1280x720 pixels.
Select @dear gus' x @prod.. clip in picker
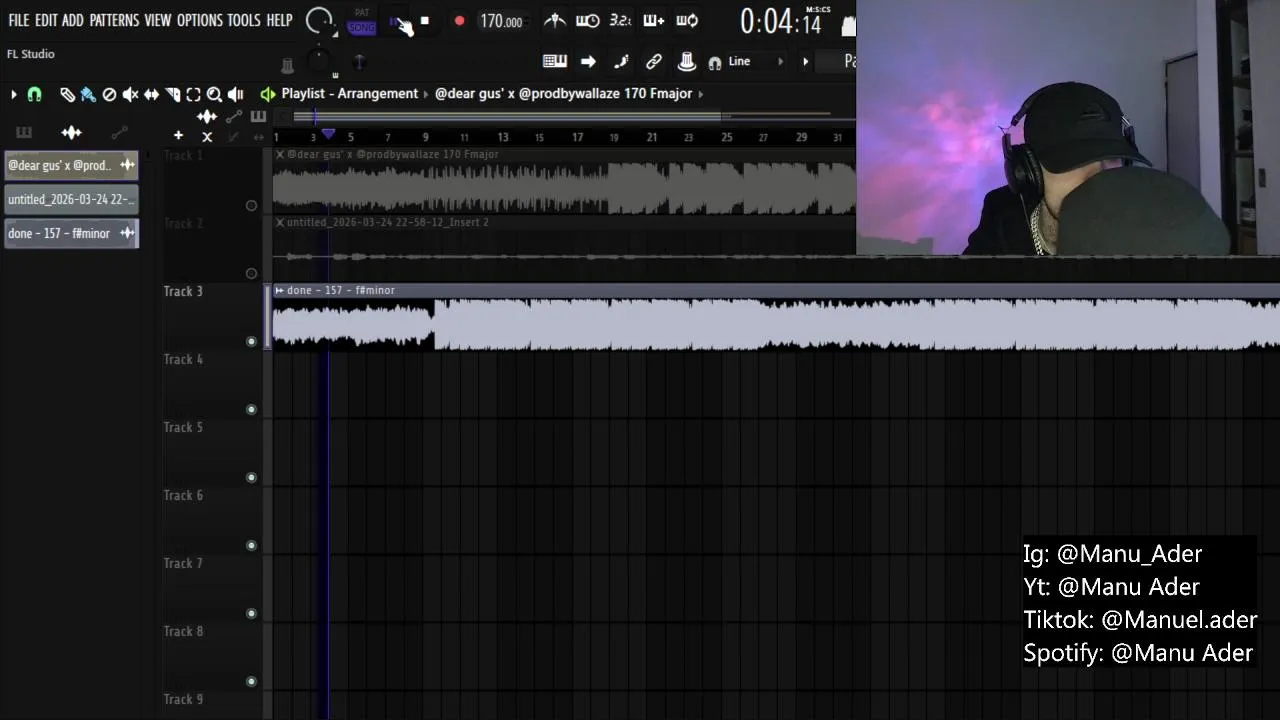(71, 165)
